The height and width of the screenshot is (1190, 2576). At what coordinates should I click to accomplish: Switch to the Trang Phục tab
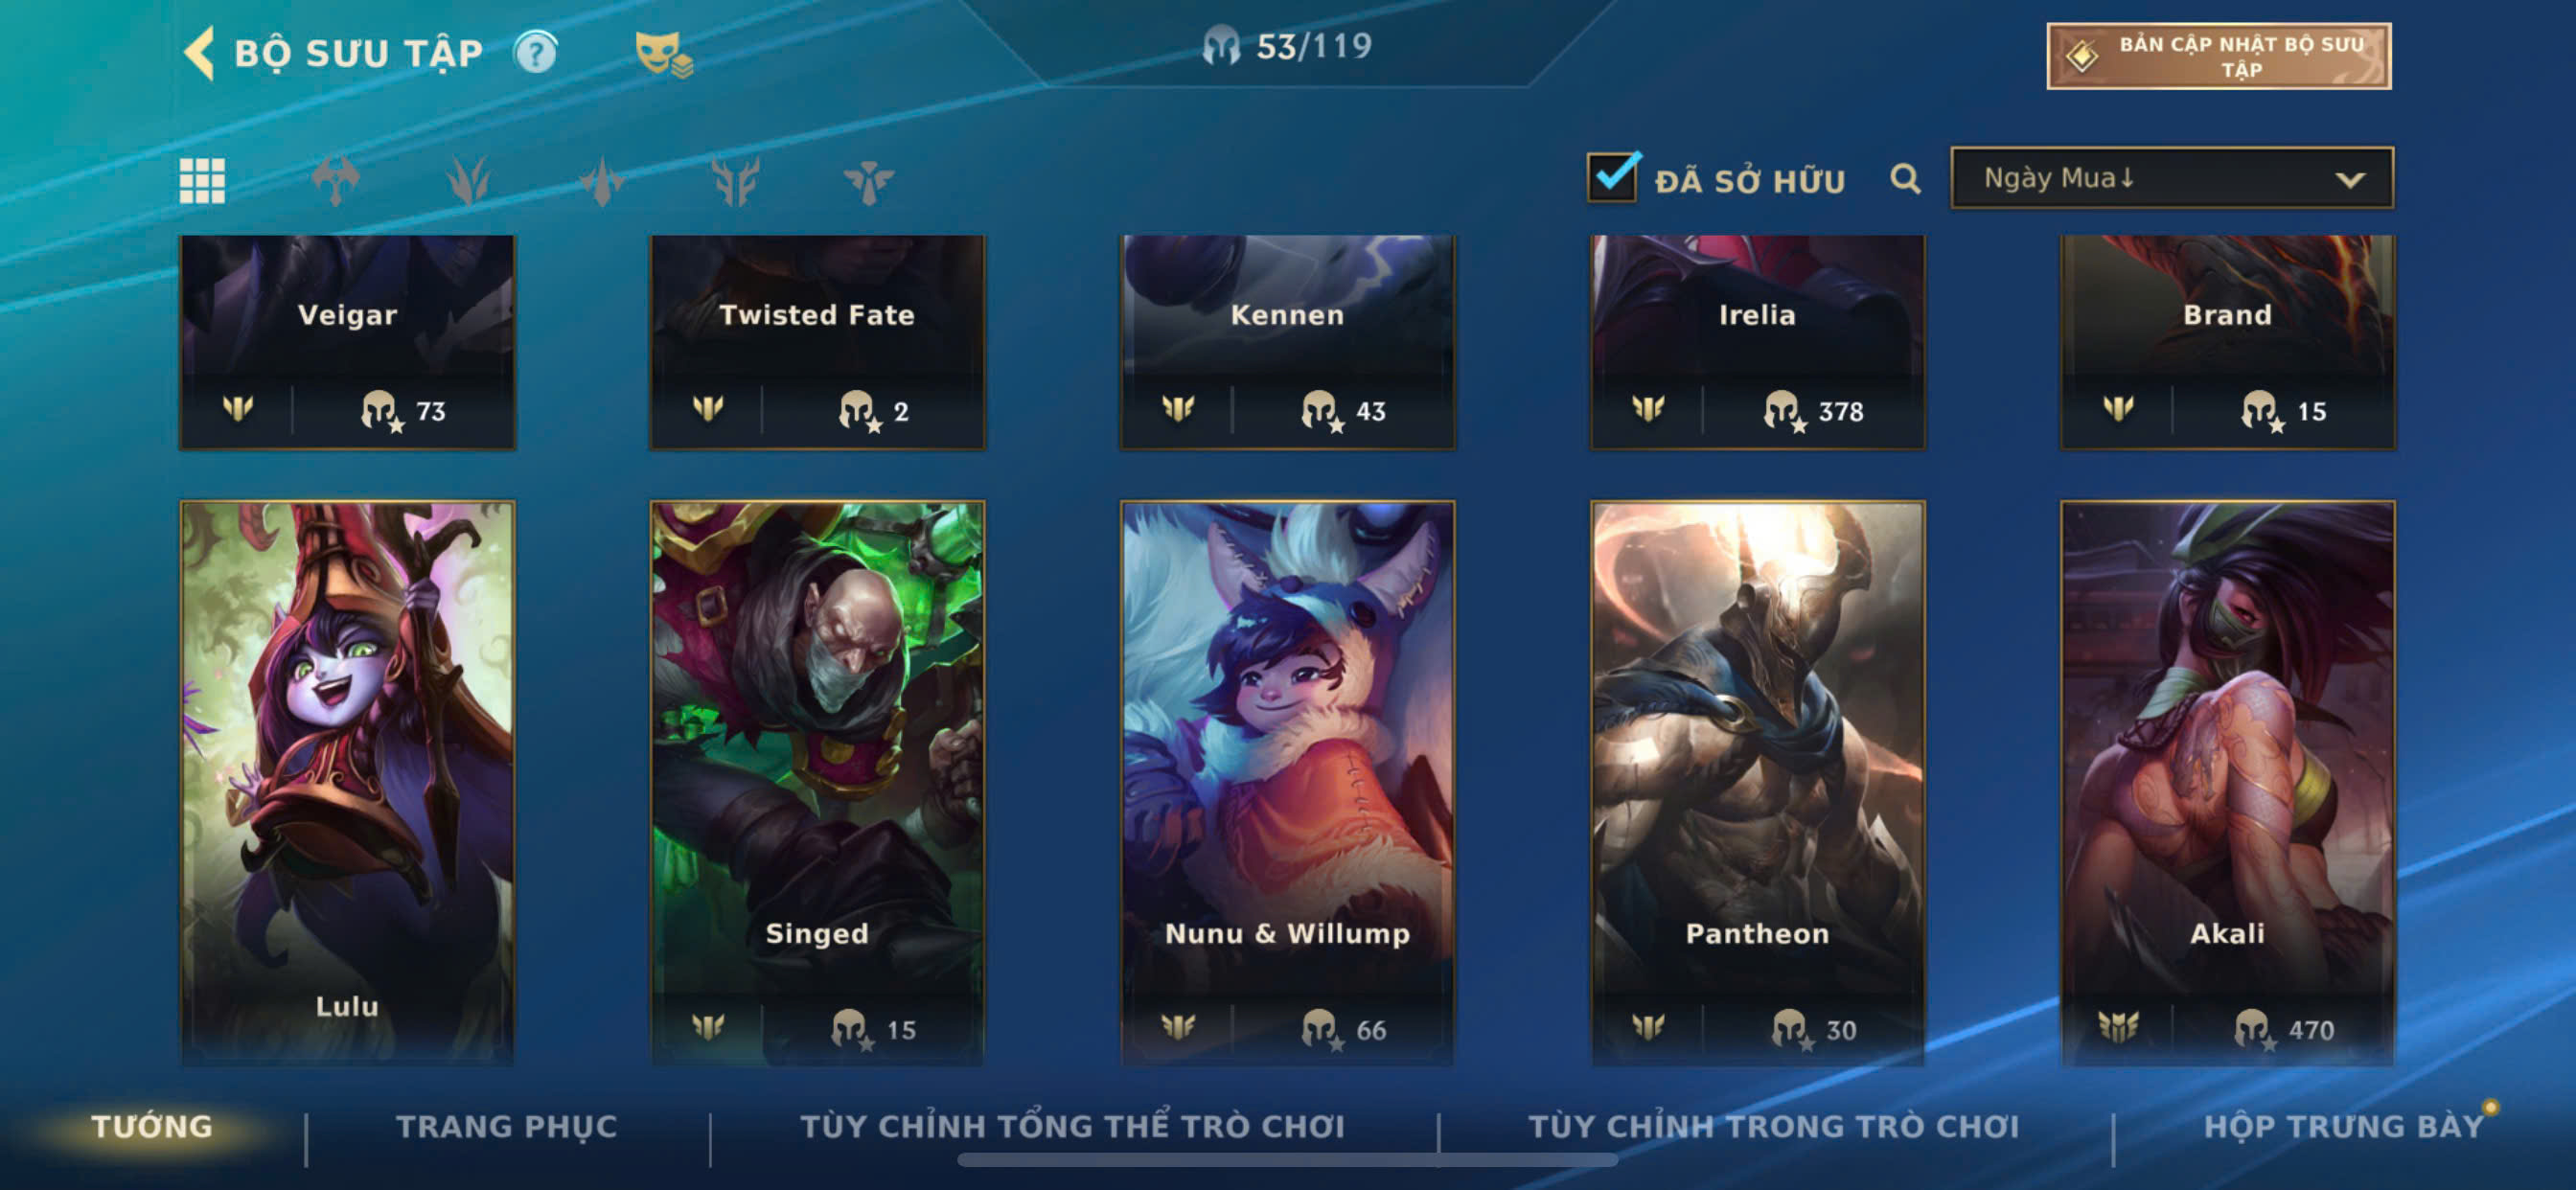(x=507, y=1127)
